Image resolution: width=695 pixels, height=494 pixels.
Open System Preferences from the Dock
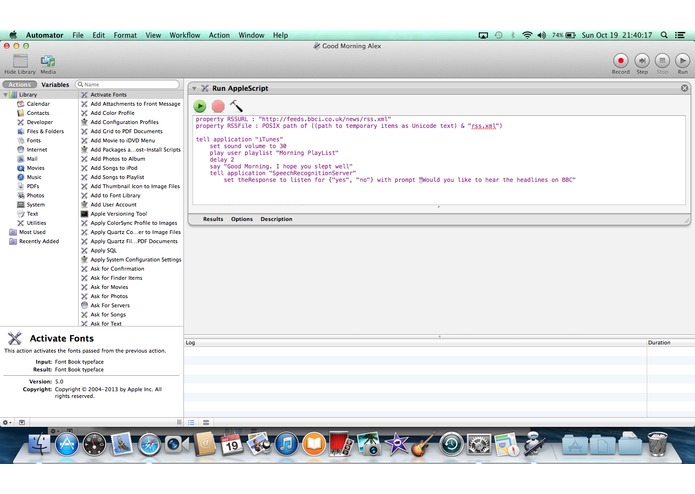(x=479, y=444)
